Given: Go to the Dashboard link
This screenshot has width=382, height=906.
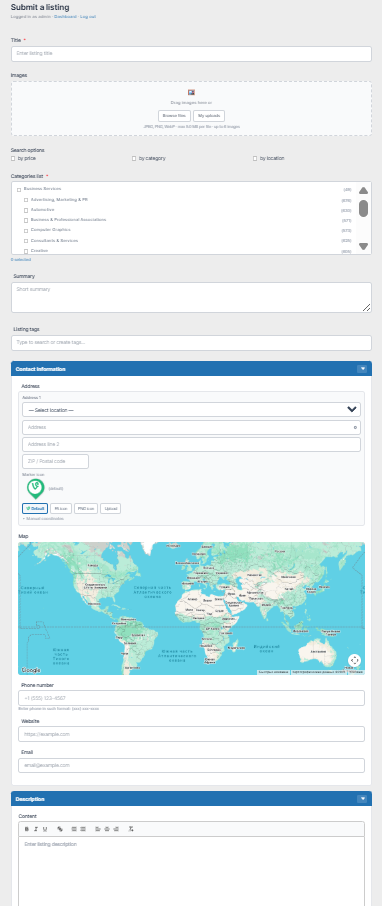Looking at the screenshot, I should [65, 17].
